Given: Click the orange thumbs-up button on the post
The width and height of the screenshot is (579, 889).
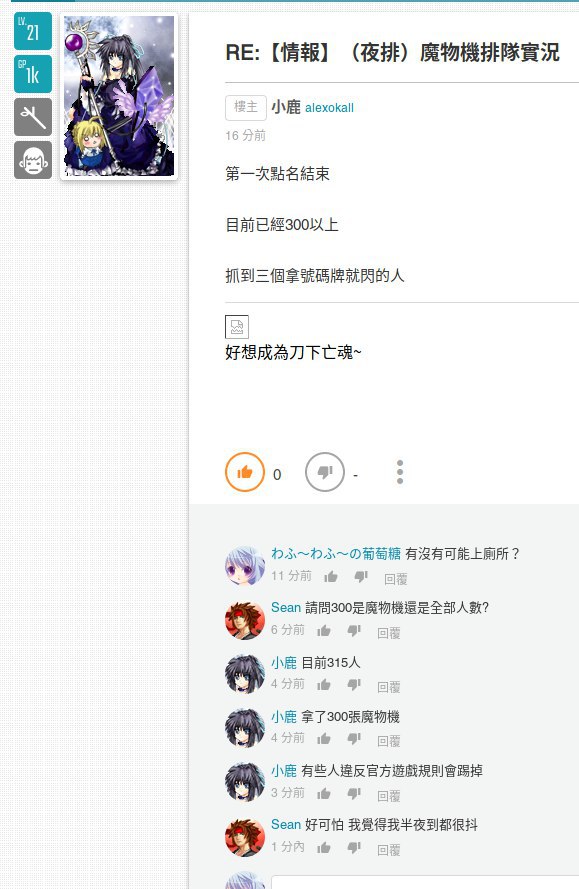Looking at the screenshot, I should point(245,472).
